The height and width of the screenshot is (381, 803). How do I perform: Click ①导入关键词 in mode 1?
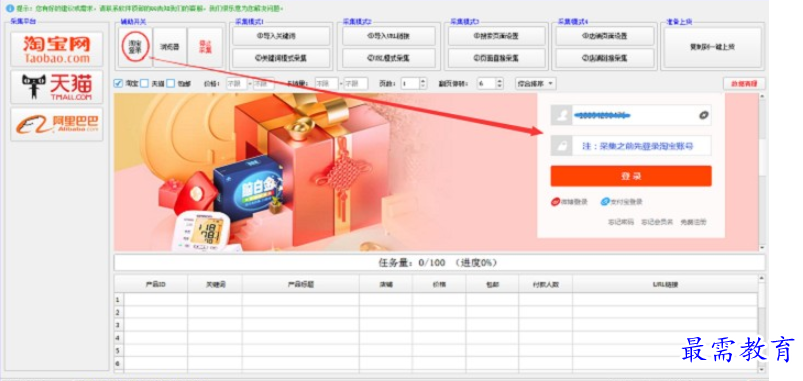(281, 36)
